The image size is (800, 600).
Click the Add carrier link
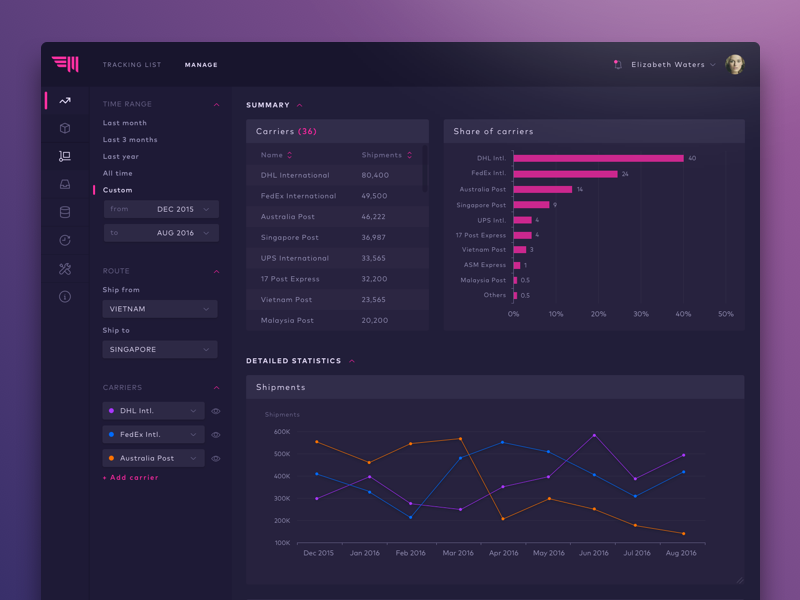(131, 478)
